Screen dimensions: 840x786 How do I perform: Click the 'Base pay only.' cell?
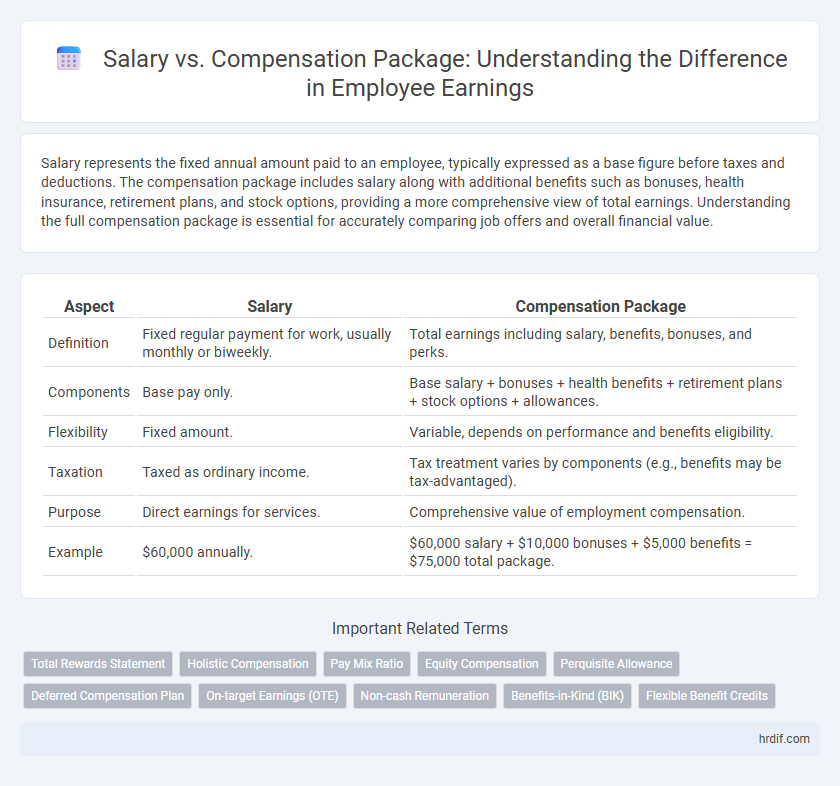[269, 392]
